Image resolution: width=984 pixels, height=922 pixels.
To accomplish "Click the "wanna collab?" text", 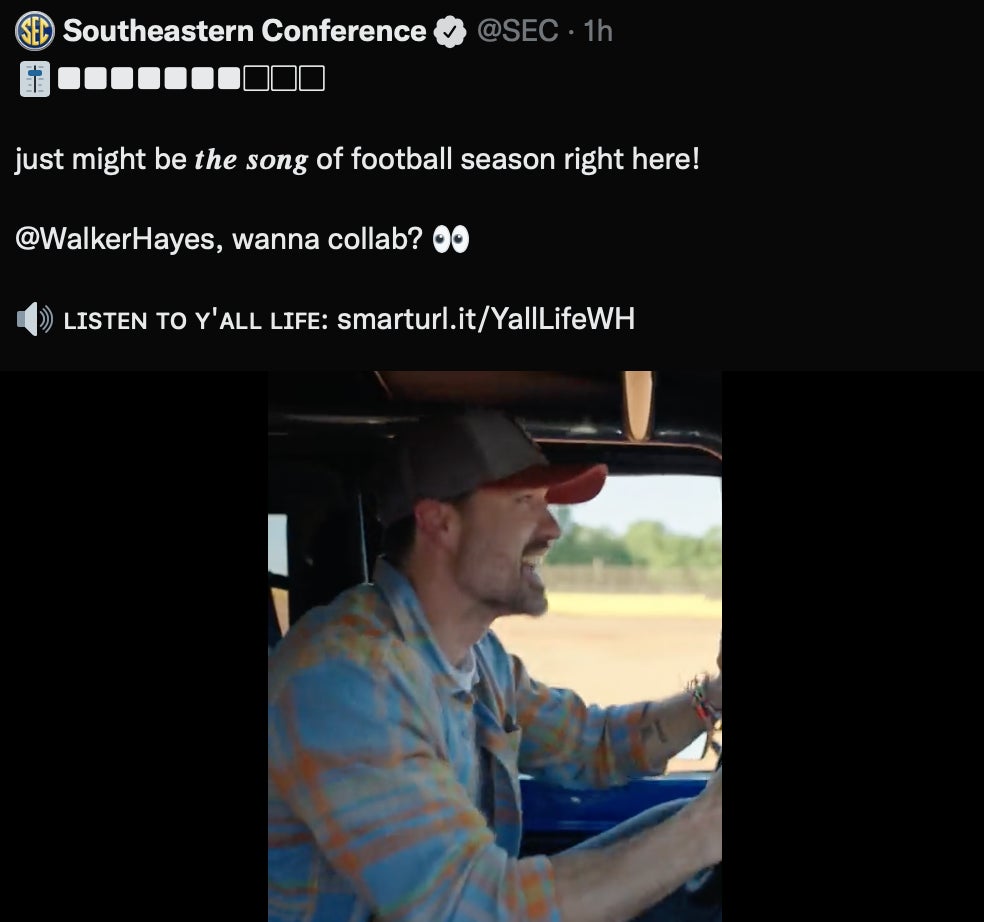I will [327, 240].
